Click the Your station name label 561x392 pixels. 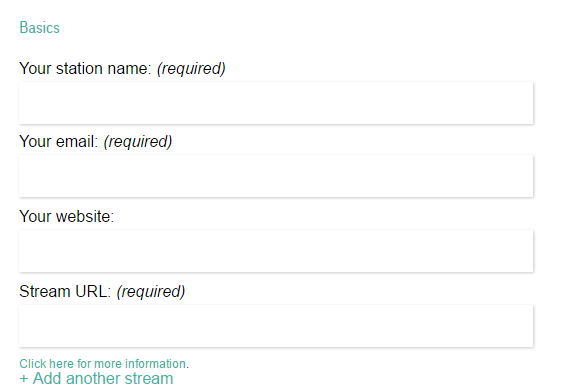click(x=86, y=68)
